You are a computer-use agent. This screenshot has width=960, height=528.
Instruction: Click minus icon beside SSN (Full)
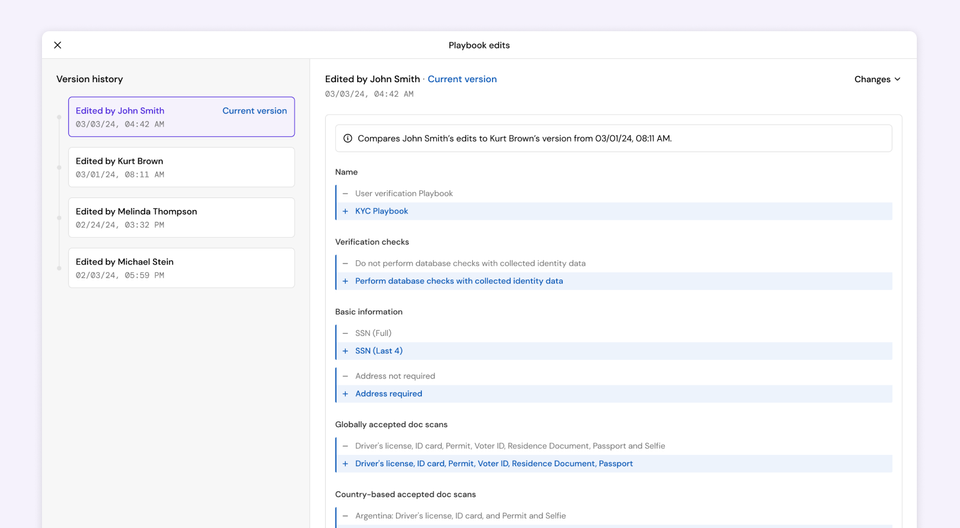(346, 334)
